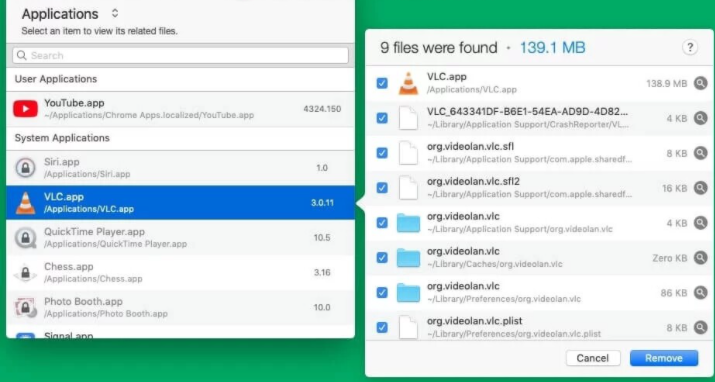Click the Application Support org.videolan.vlc folder icon
Viewport: 715px width, 382px height.
(408, 223)
